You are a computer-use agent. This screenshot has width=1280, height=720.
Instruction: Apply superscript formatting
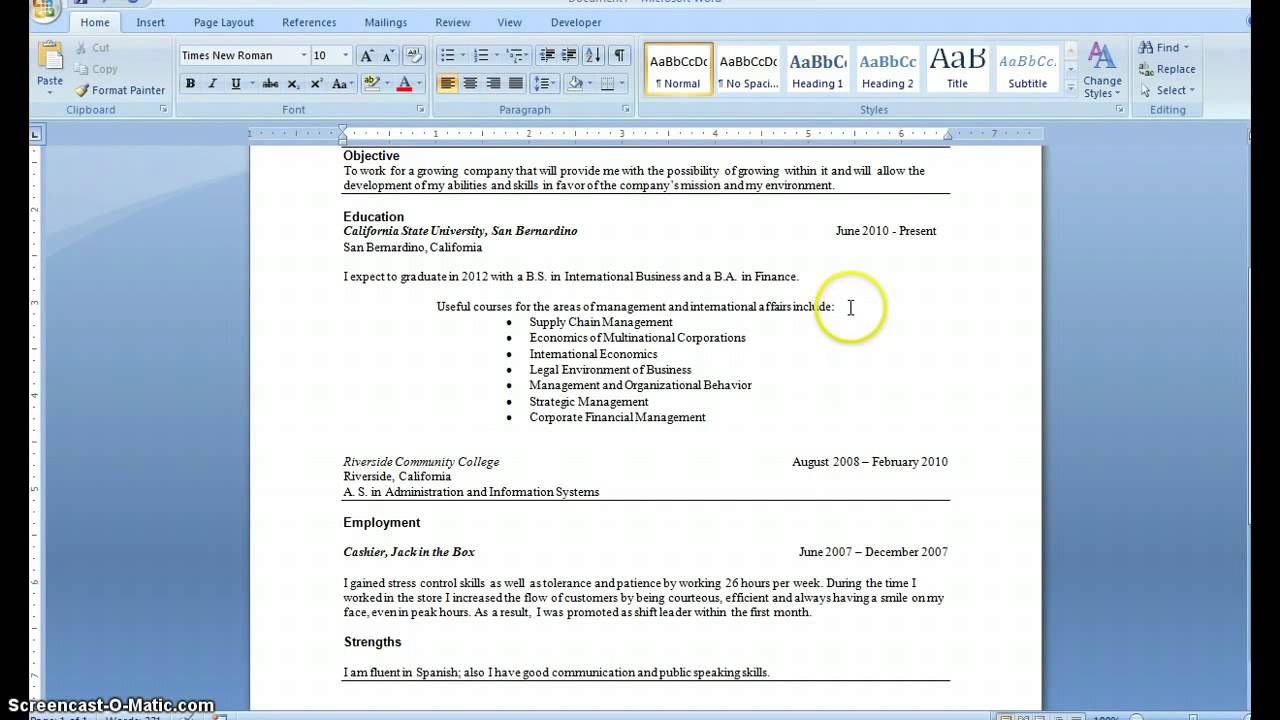click(316, 84)
